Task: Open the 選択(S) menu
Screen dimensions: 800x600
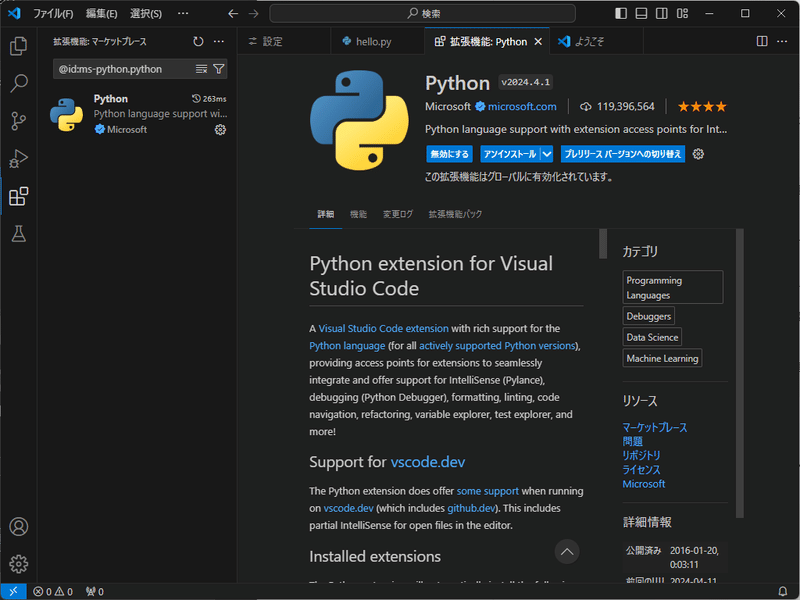Action: point(146,14)
